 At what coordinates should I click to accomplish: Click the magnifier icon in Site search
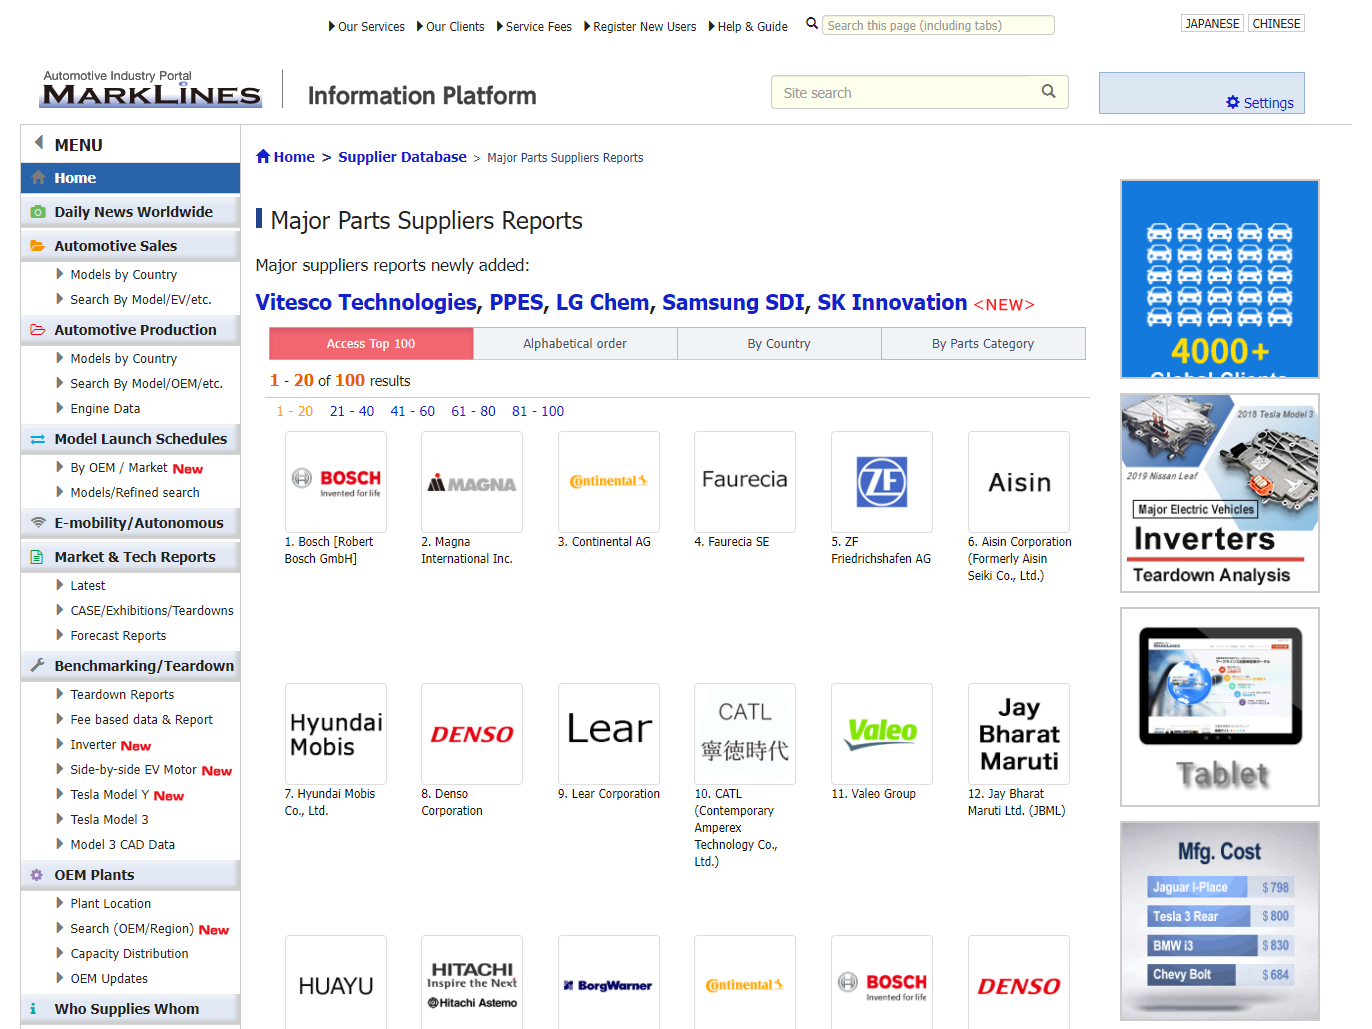coord(1048,92)
